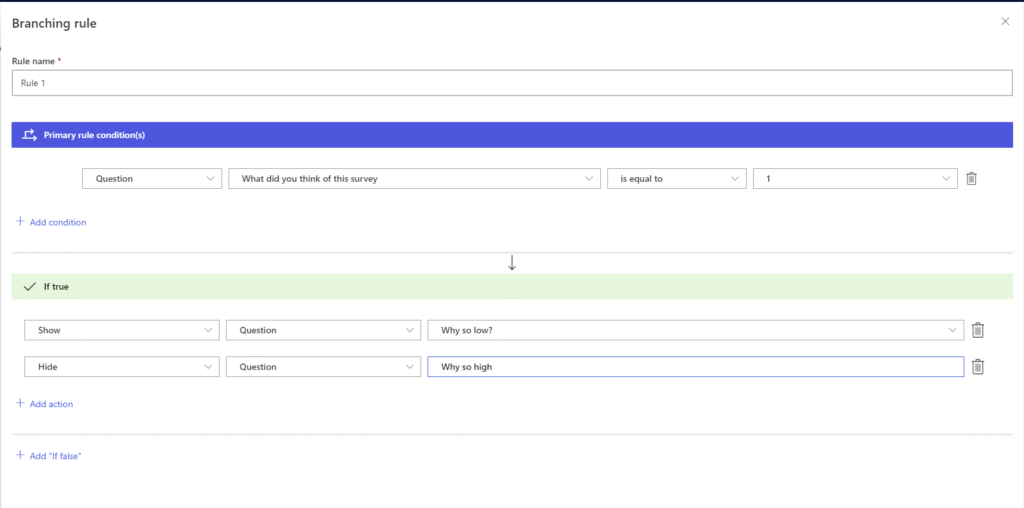Click the Primary rule condition(s) header
Image resolution: width=1024 pixels, height=508 pixels.
512,135
